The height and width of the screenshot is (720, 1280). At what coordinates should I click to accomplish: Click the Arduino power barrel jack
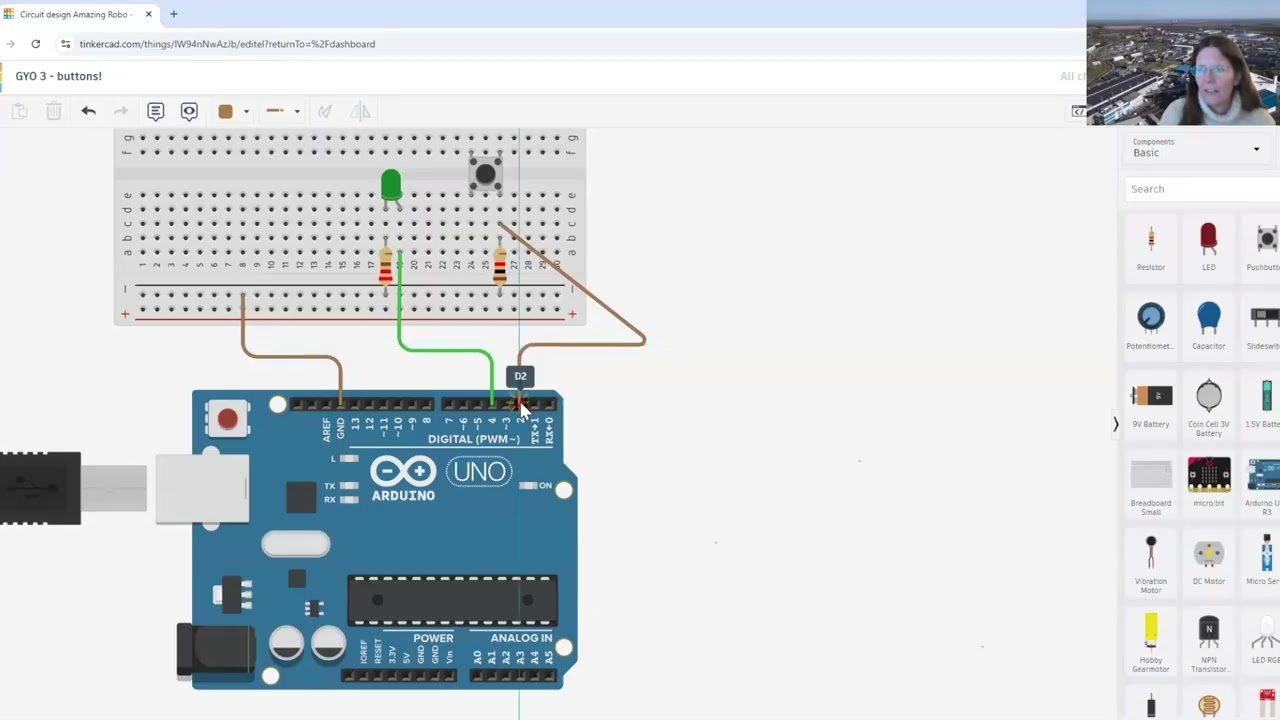point(216,651)
